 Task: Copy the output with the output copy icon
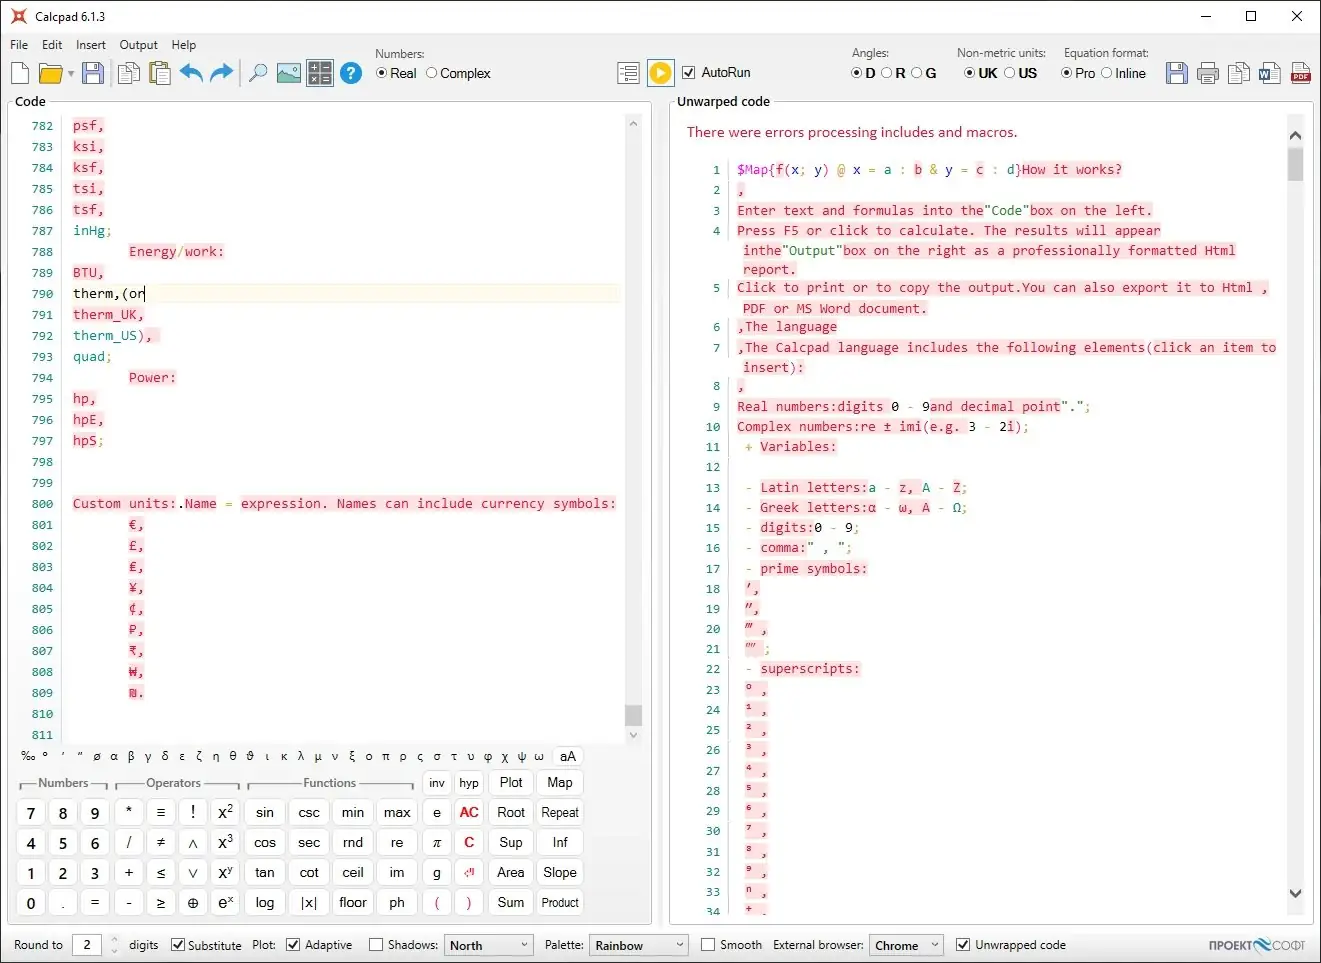tap(1239, 73)
